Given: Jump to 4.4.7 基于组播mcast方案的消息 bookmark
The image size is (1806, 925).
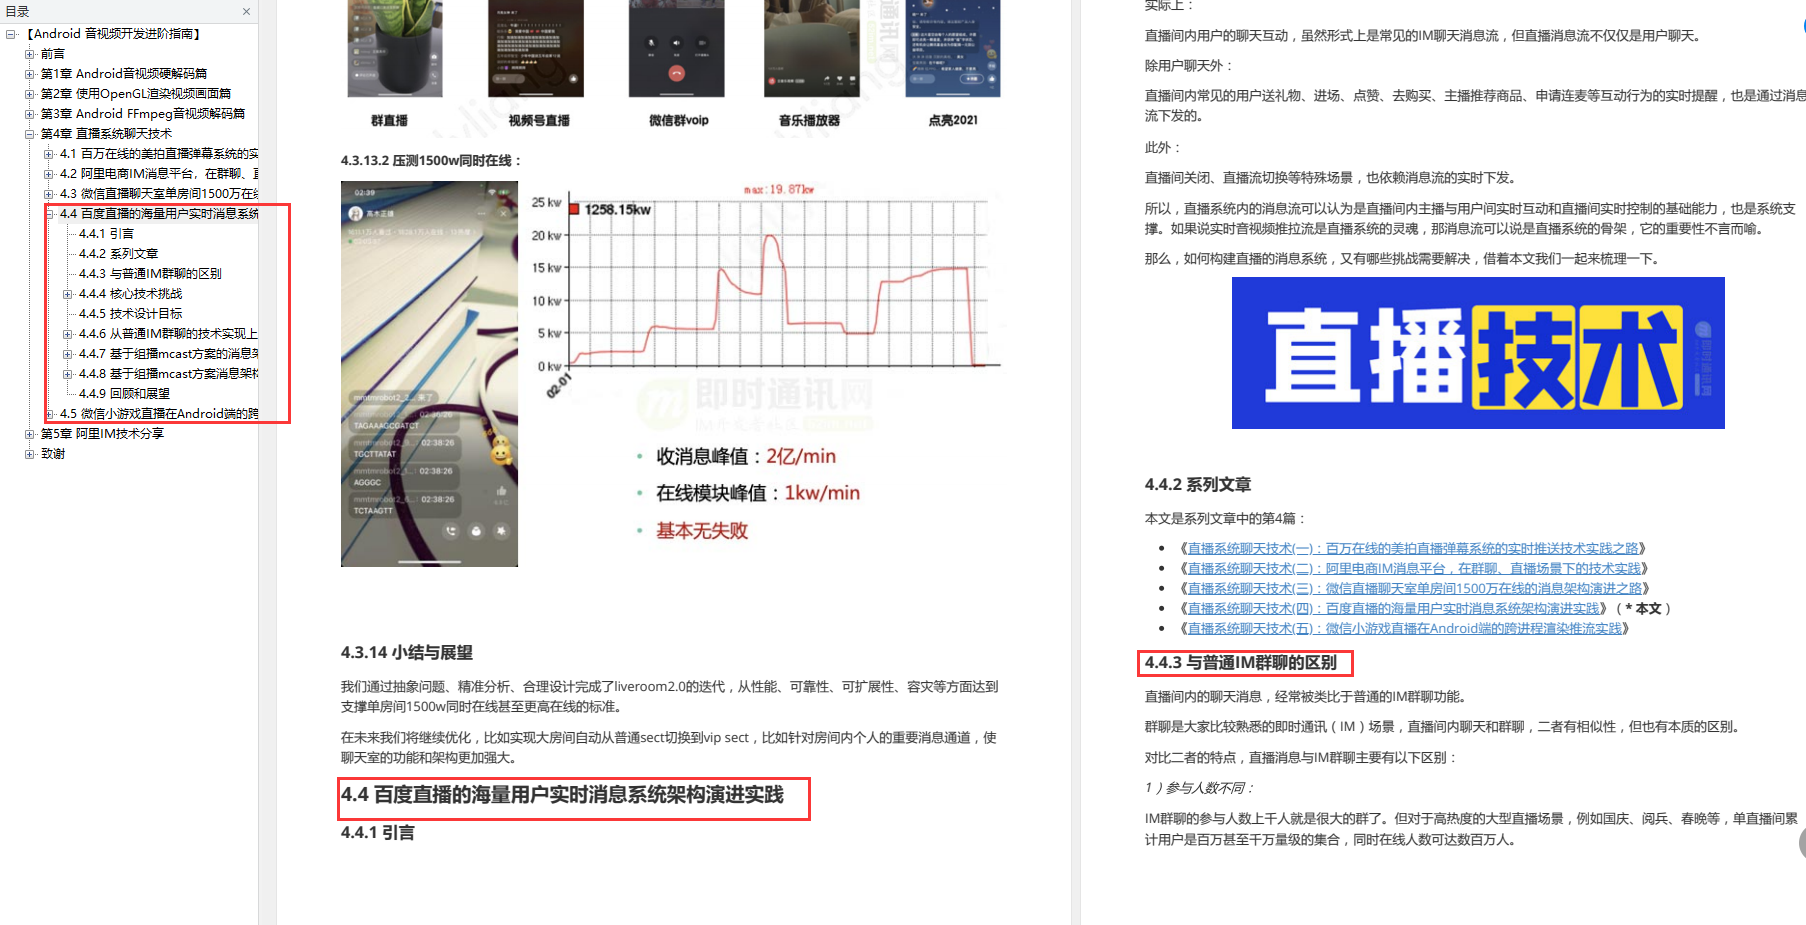Looking at the screenshot, I should point(168,354).
